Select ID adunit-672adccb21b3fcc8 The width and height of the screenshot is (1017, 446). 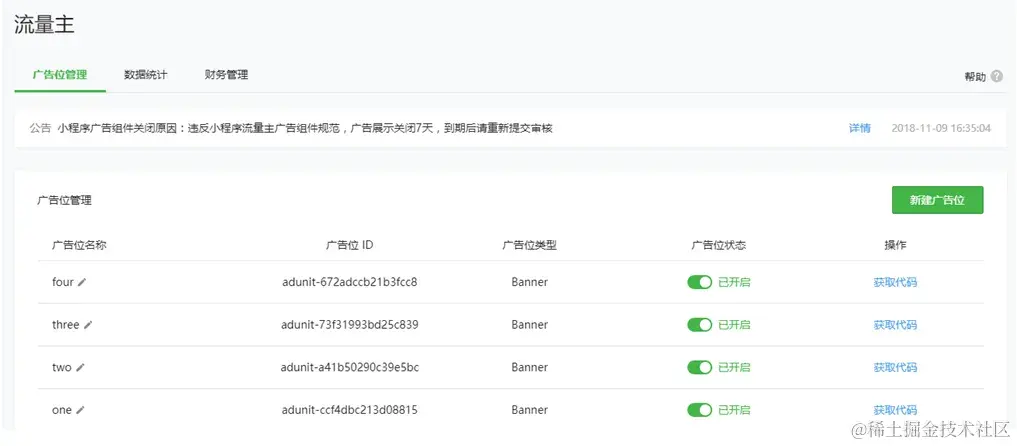[350, 282]
